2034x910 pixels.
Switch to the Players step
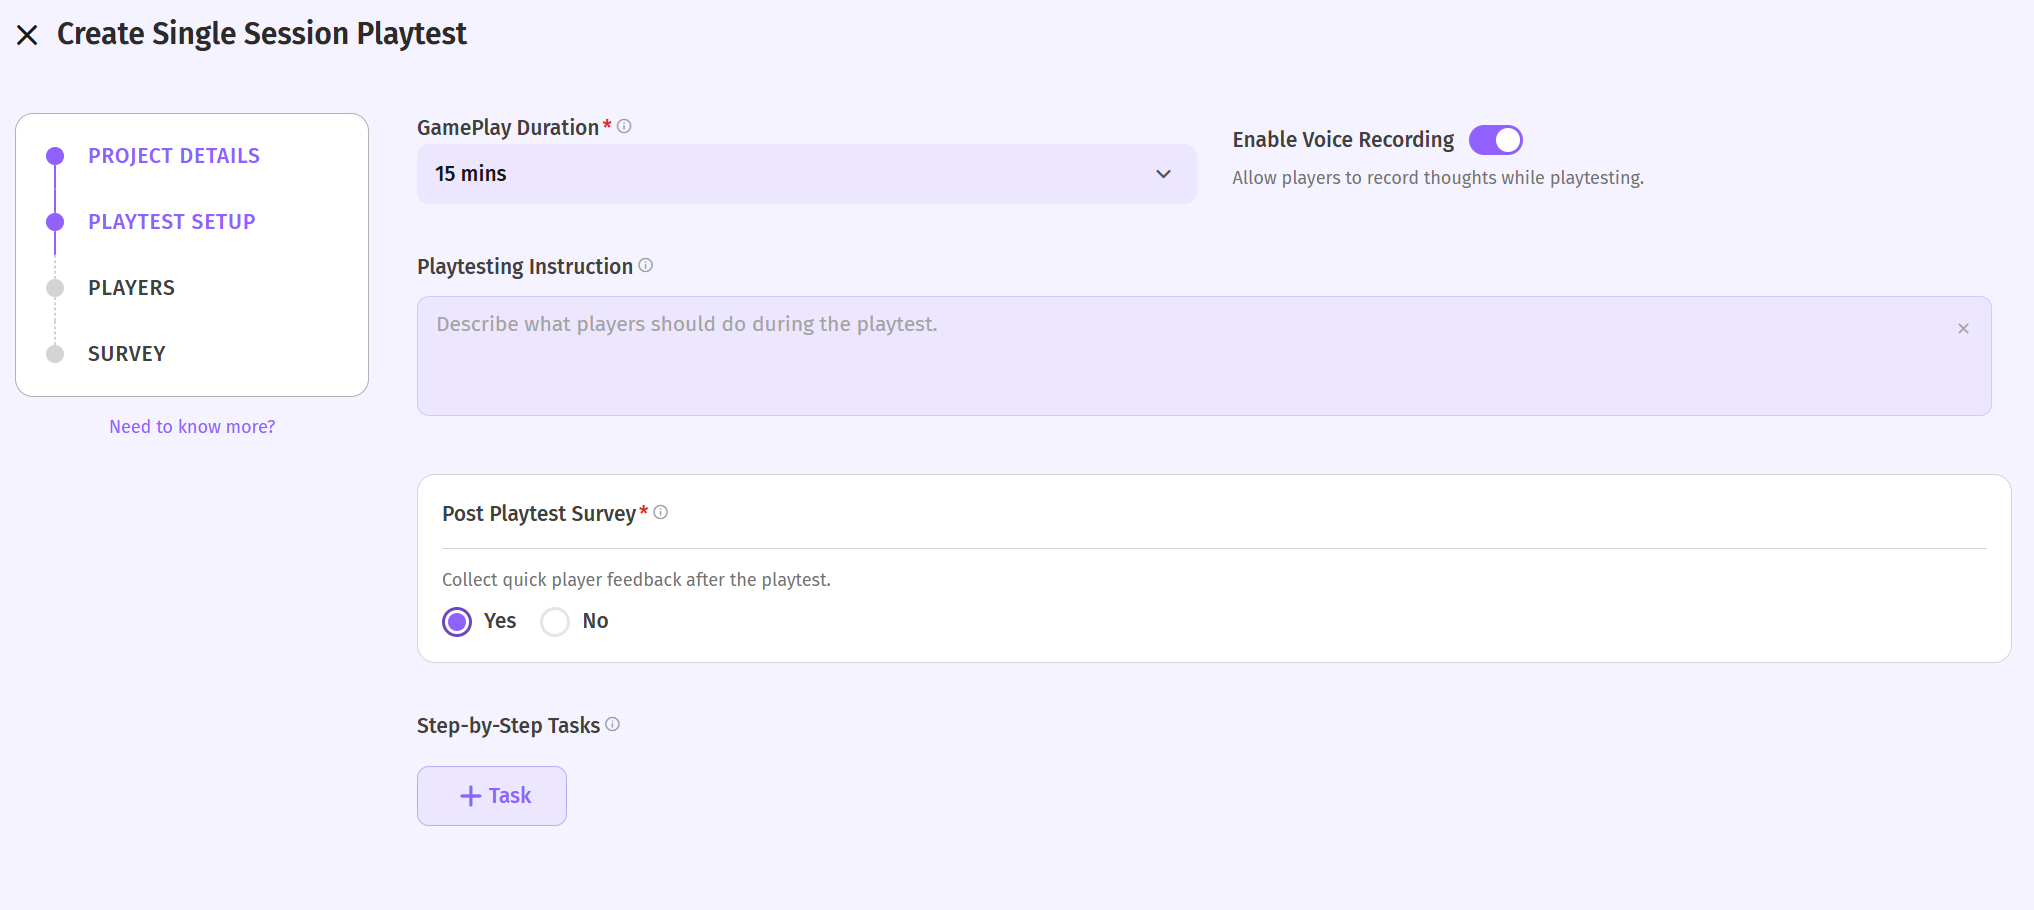click(131, 288)
